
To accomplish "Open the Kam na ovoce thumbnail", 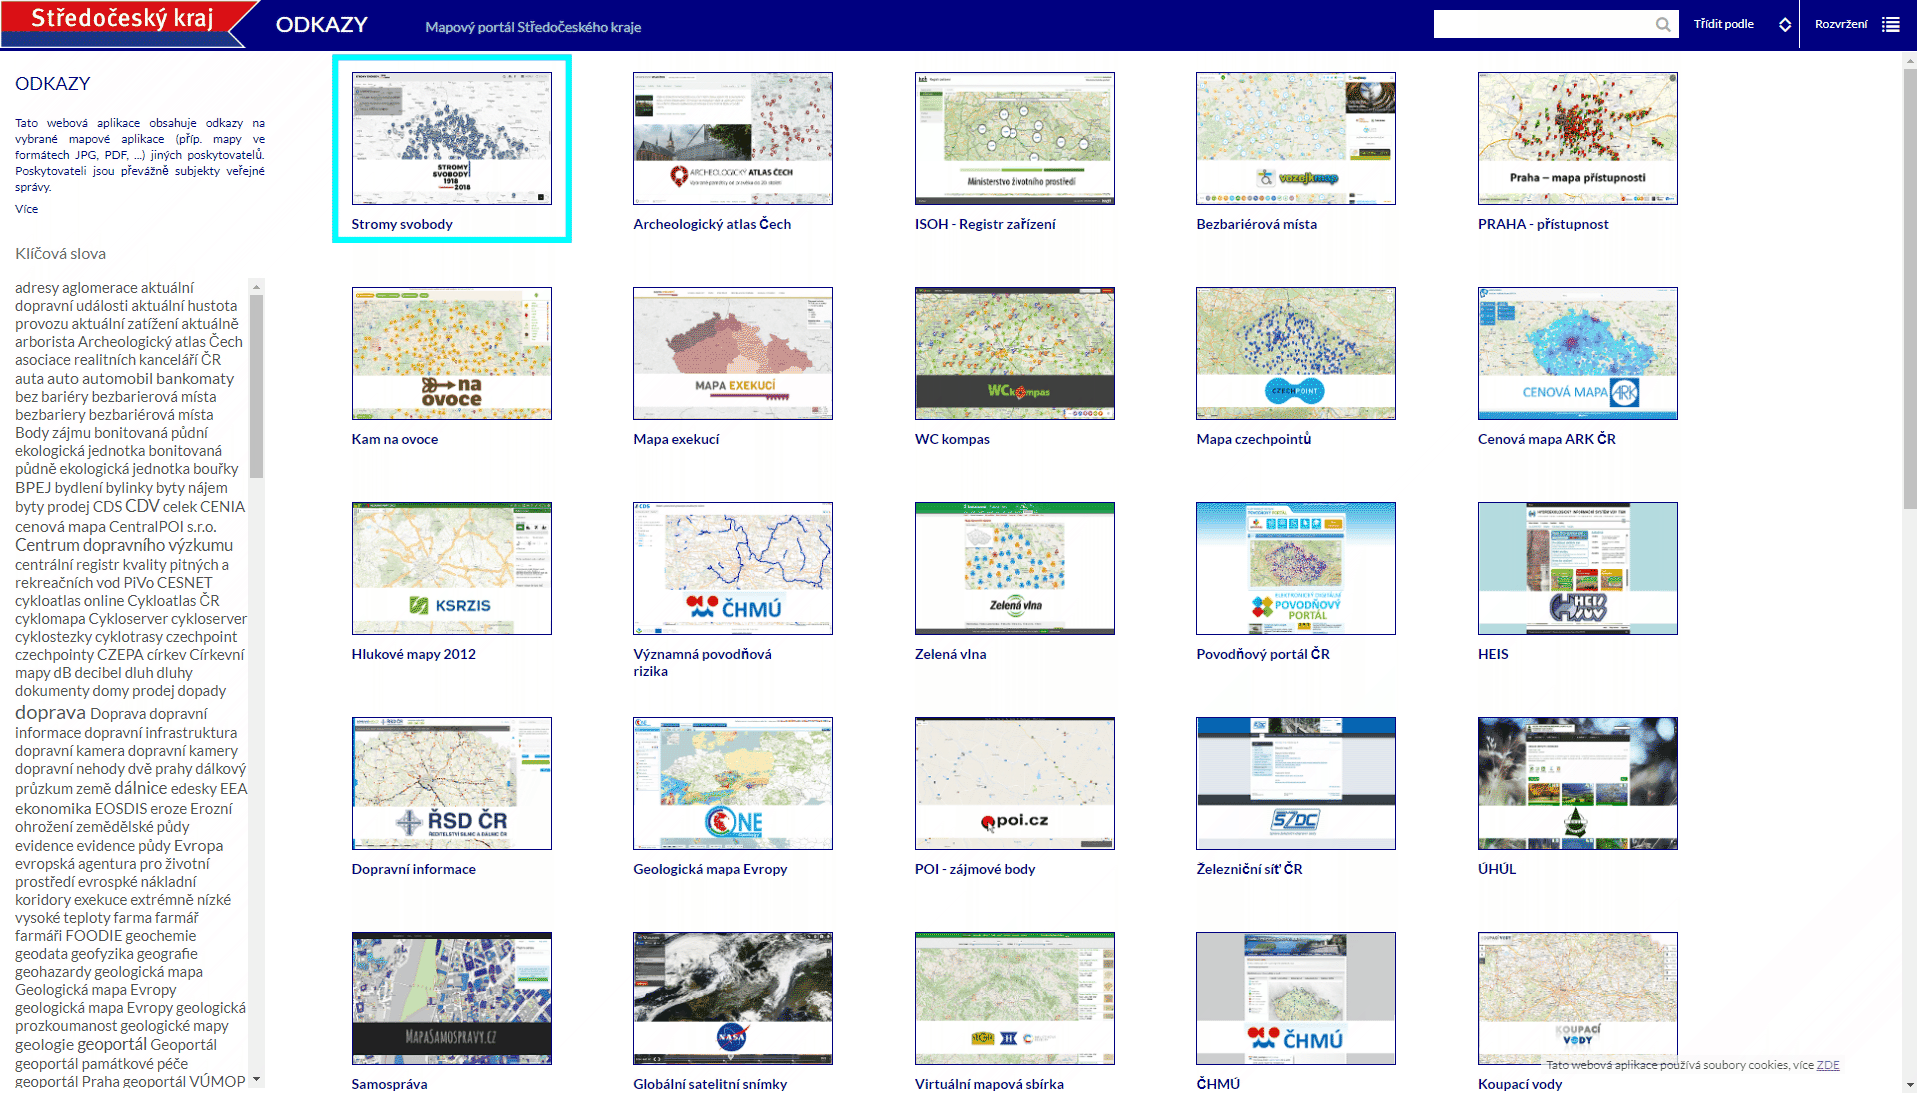I will 451,353.
